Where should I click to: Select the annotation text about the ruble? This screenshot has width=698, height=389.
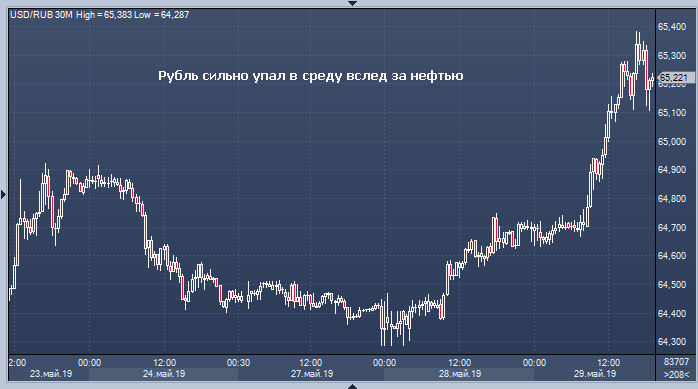(311, 76)
